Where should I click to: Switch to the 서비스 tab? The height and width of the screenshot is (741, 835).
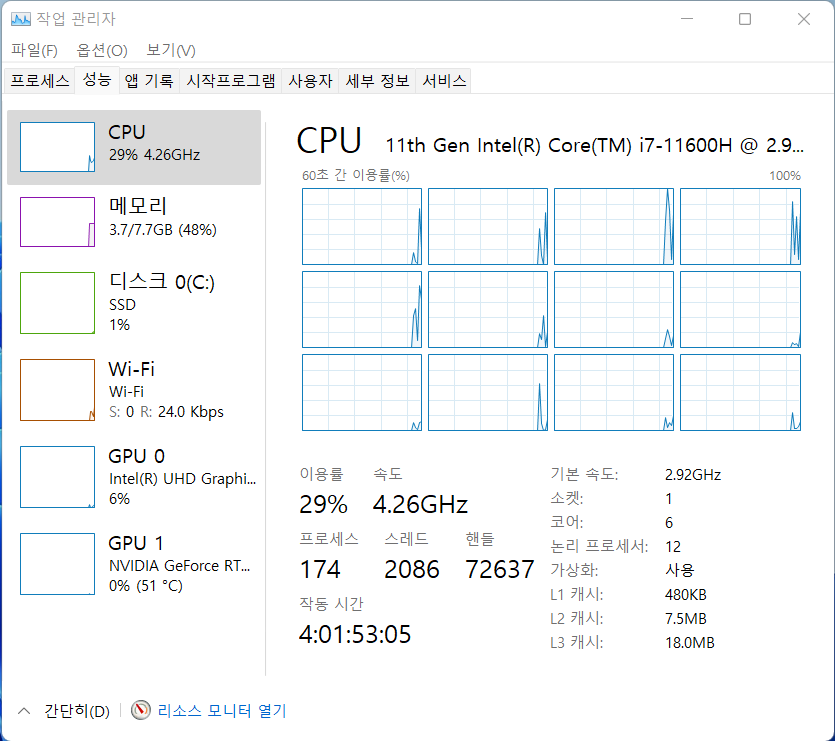pyautogui.click(x=444, y=81)
